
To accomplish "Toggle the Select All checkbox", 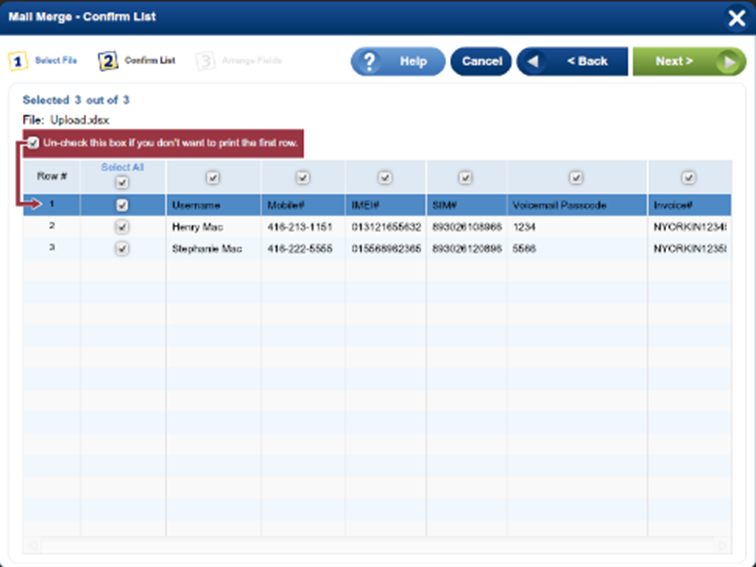I will (122, 183).
